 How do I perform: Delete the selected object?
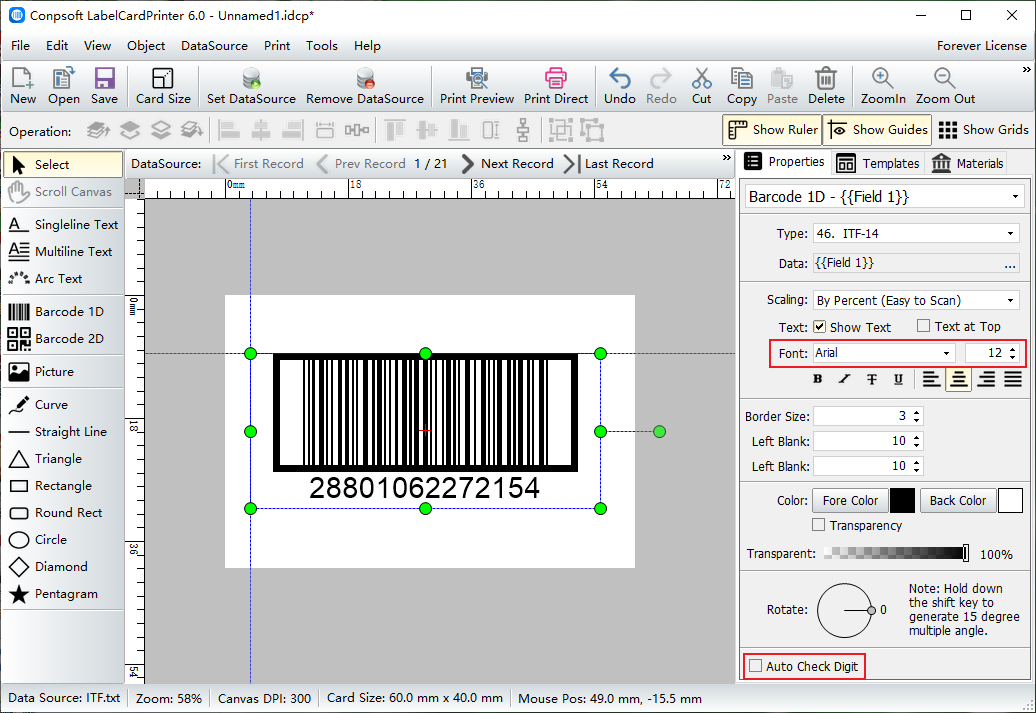[x=826, y=86]
